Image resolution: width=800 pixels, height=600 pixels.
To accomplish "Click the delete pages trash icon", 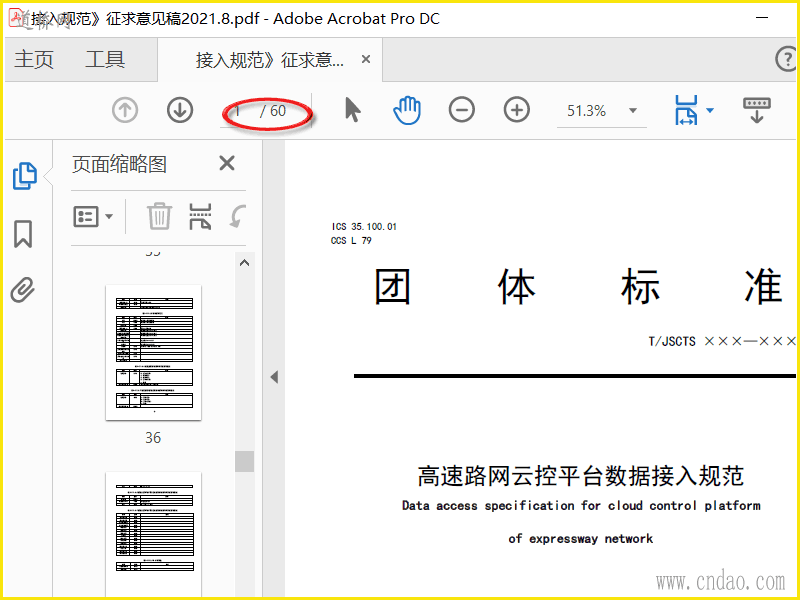I will (x=159, y=216).
